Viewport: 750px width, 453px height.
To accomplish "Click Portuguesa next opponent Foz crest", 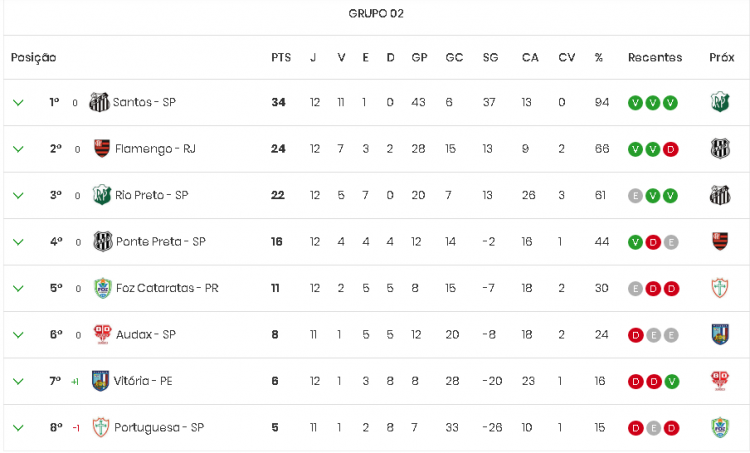I will (x=720, y=427).
